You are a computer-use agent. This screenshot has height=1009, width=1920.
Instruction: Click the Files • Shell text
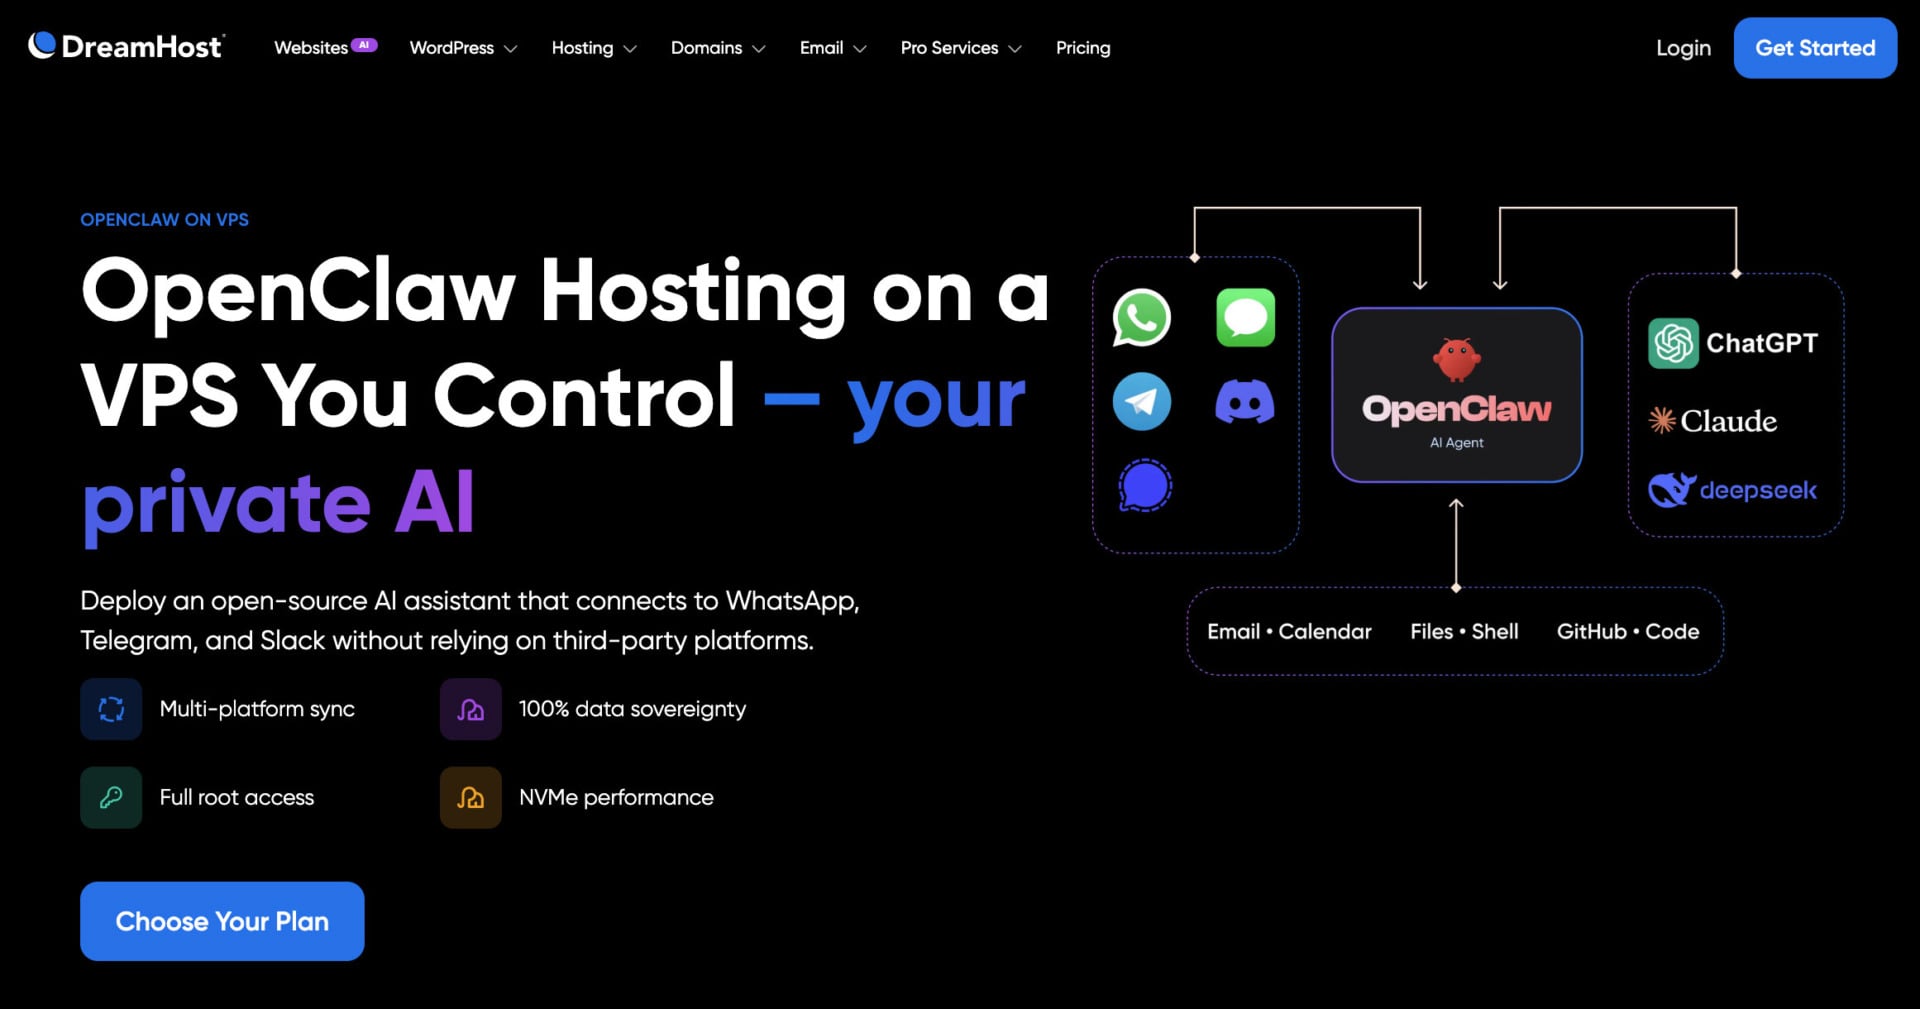click(1464, 631)
